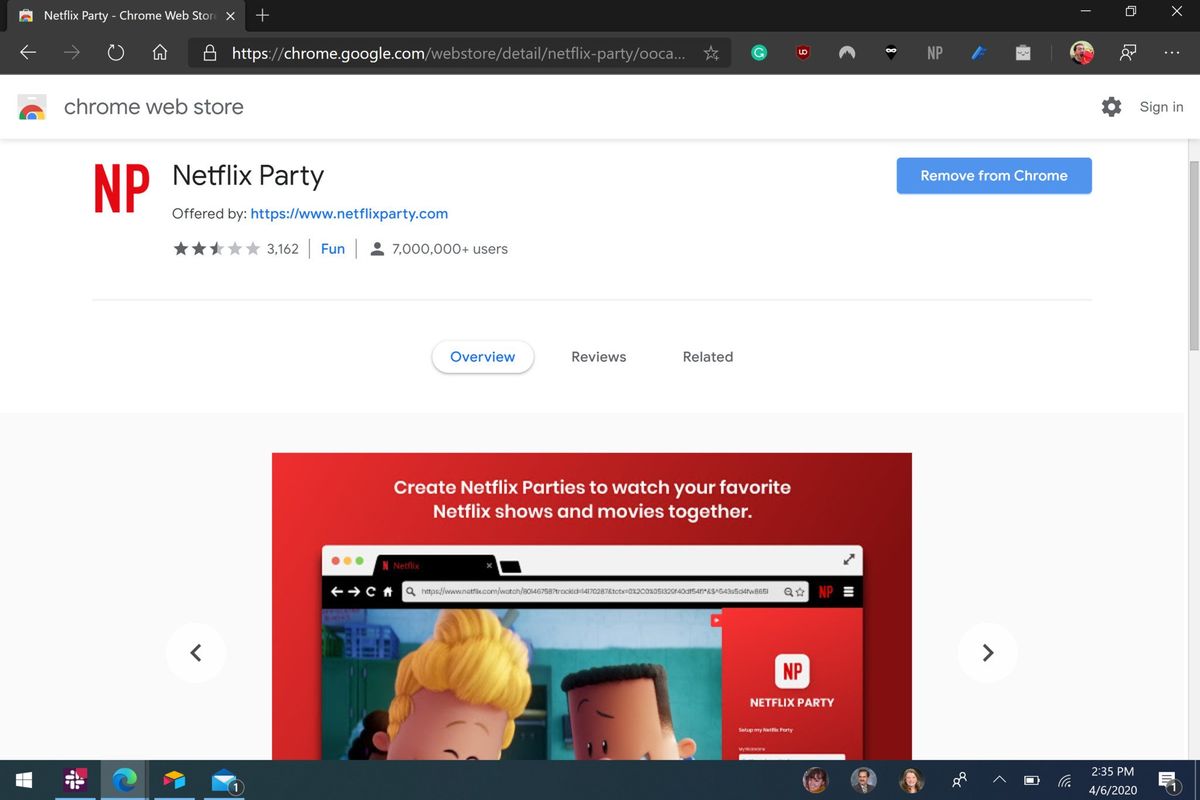Advance carousel with the right arrow
The width and height of the screenshot is (1200, 800).
(988, 652)
